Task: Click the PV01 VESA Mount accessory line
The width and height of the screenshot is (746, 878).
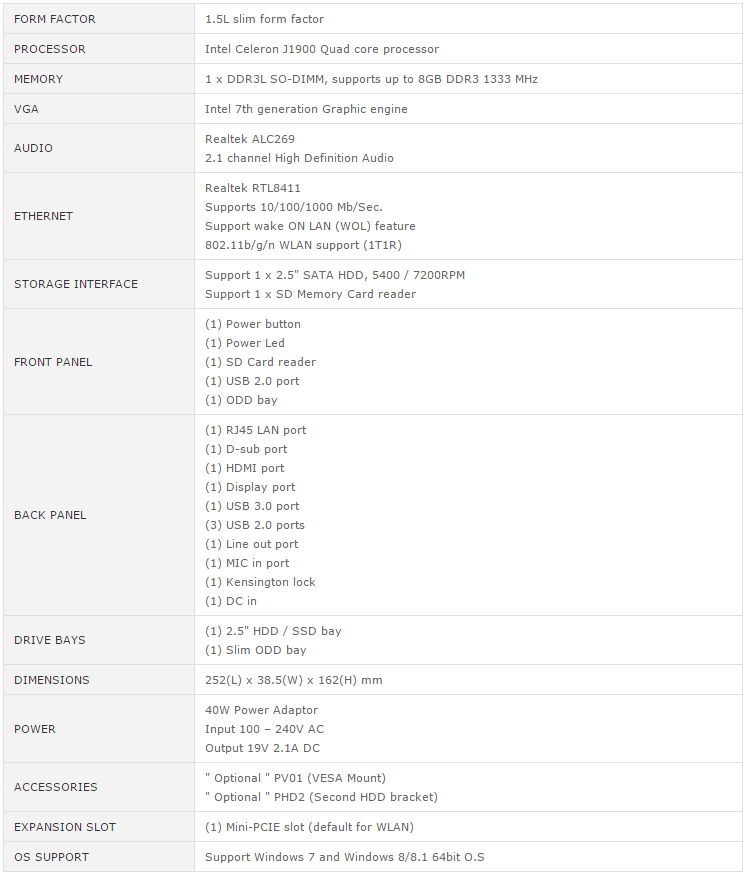Action: tap(295, 778)
